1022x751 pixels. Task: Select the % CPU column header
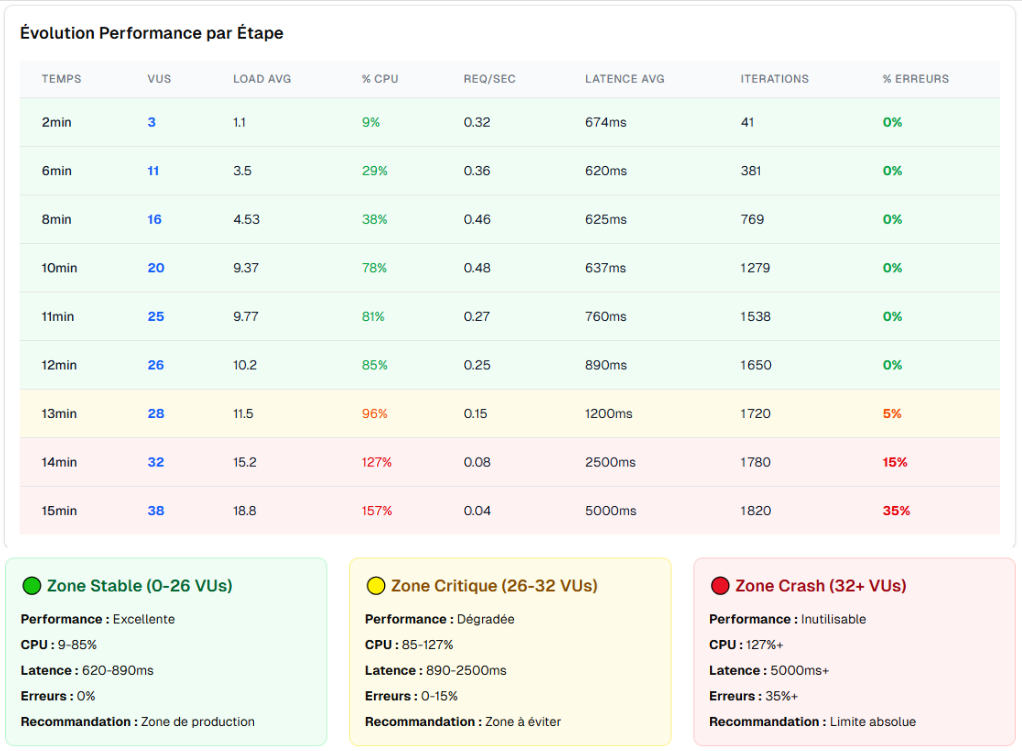point(380,79)
